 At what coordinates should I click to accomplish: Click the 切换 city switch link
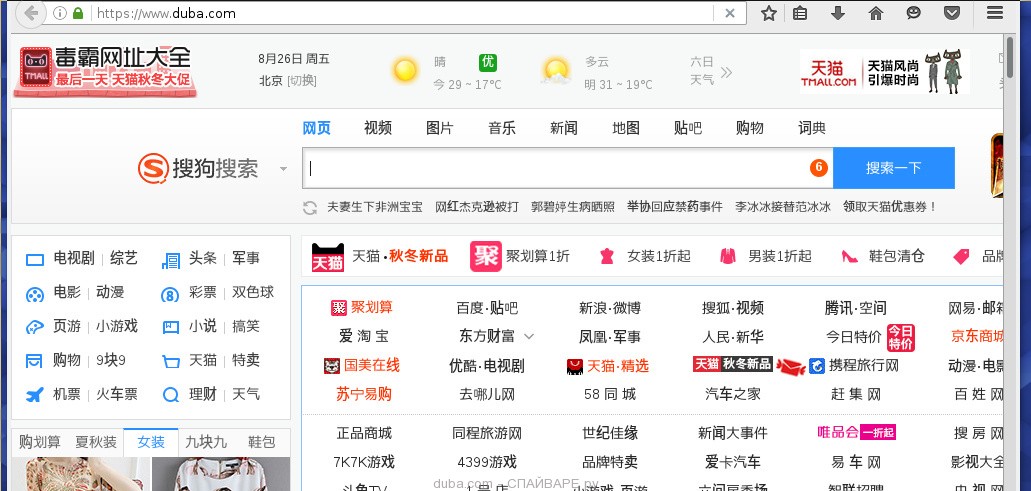pyautogui.click(x=302, y=81)
